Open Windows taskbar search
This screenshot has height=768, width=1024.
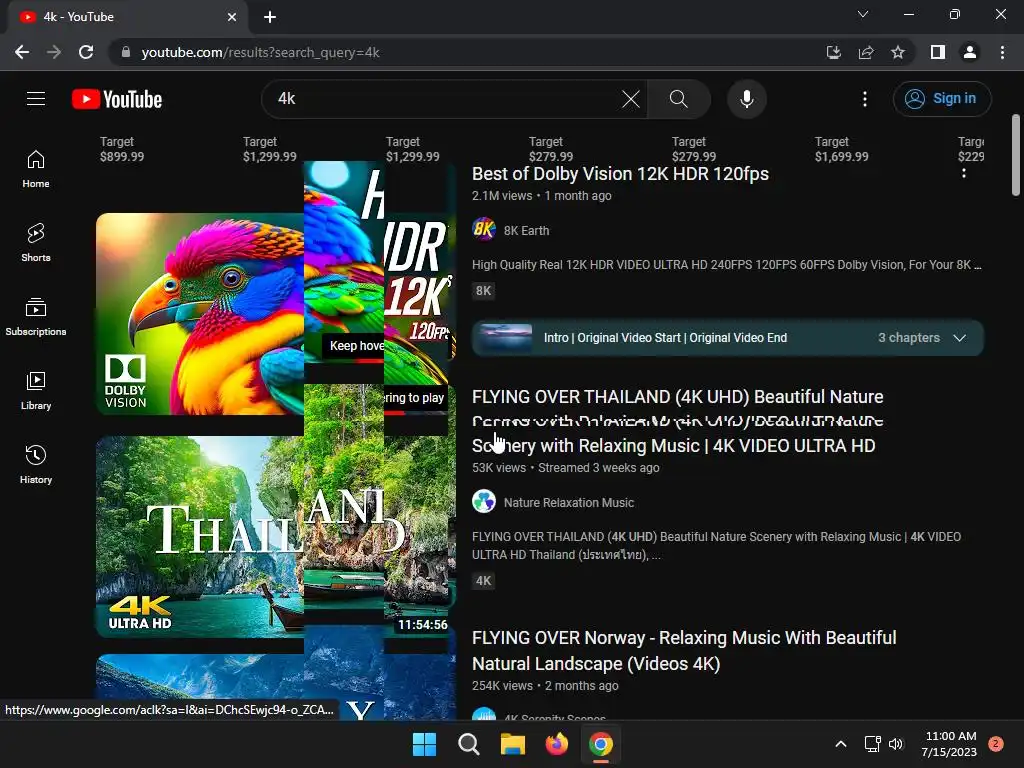[x=468, y=744]
